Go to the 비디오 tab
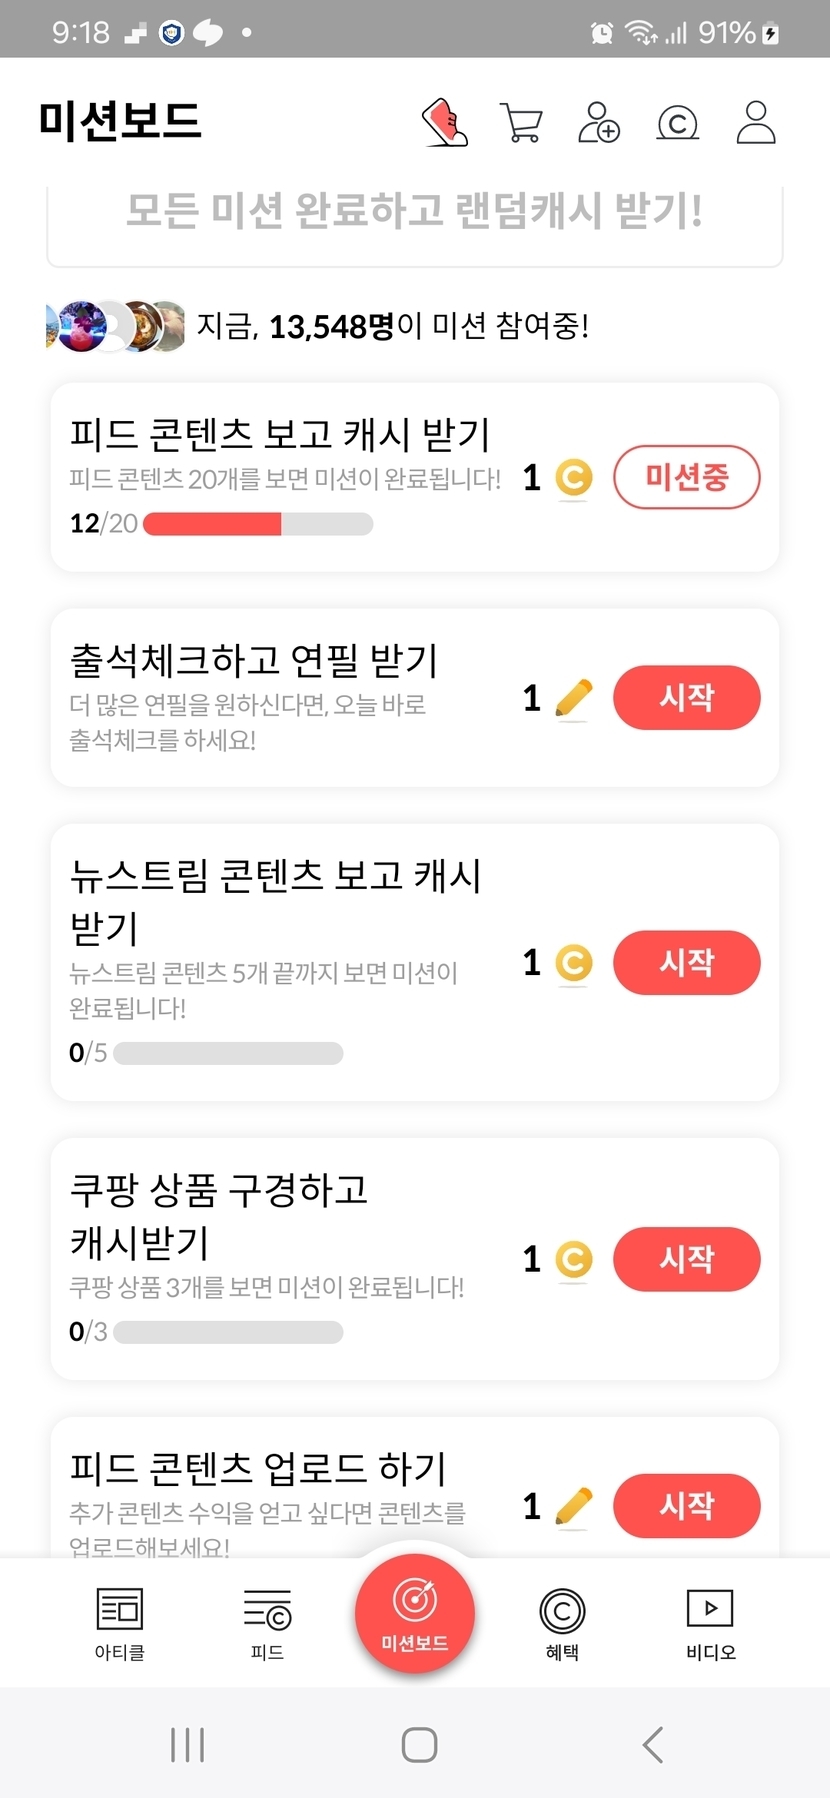Image resolution: width=830 pixels, height=1798 pixels. point(710,1622)
